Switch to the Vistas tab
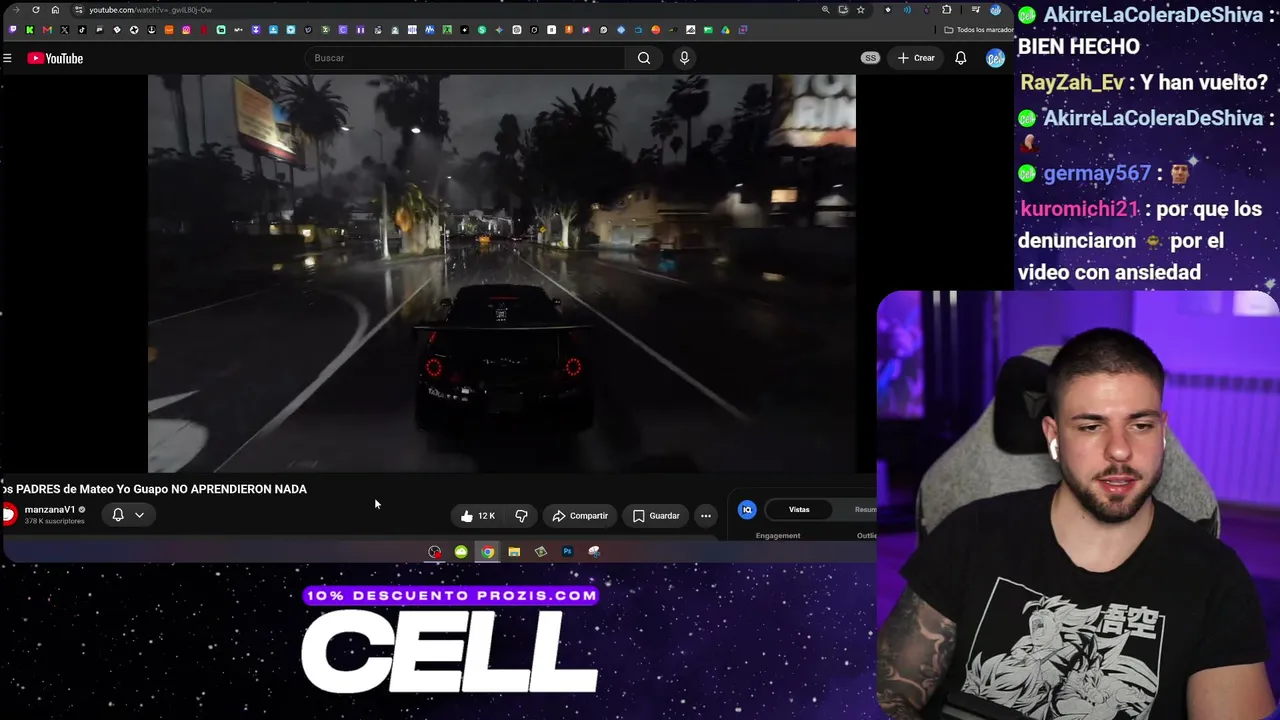This screenshot has height=720, width=1280. [799, 510]
